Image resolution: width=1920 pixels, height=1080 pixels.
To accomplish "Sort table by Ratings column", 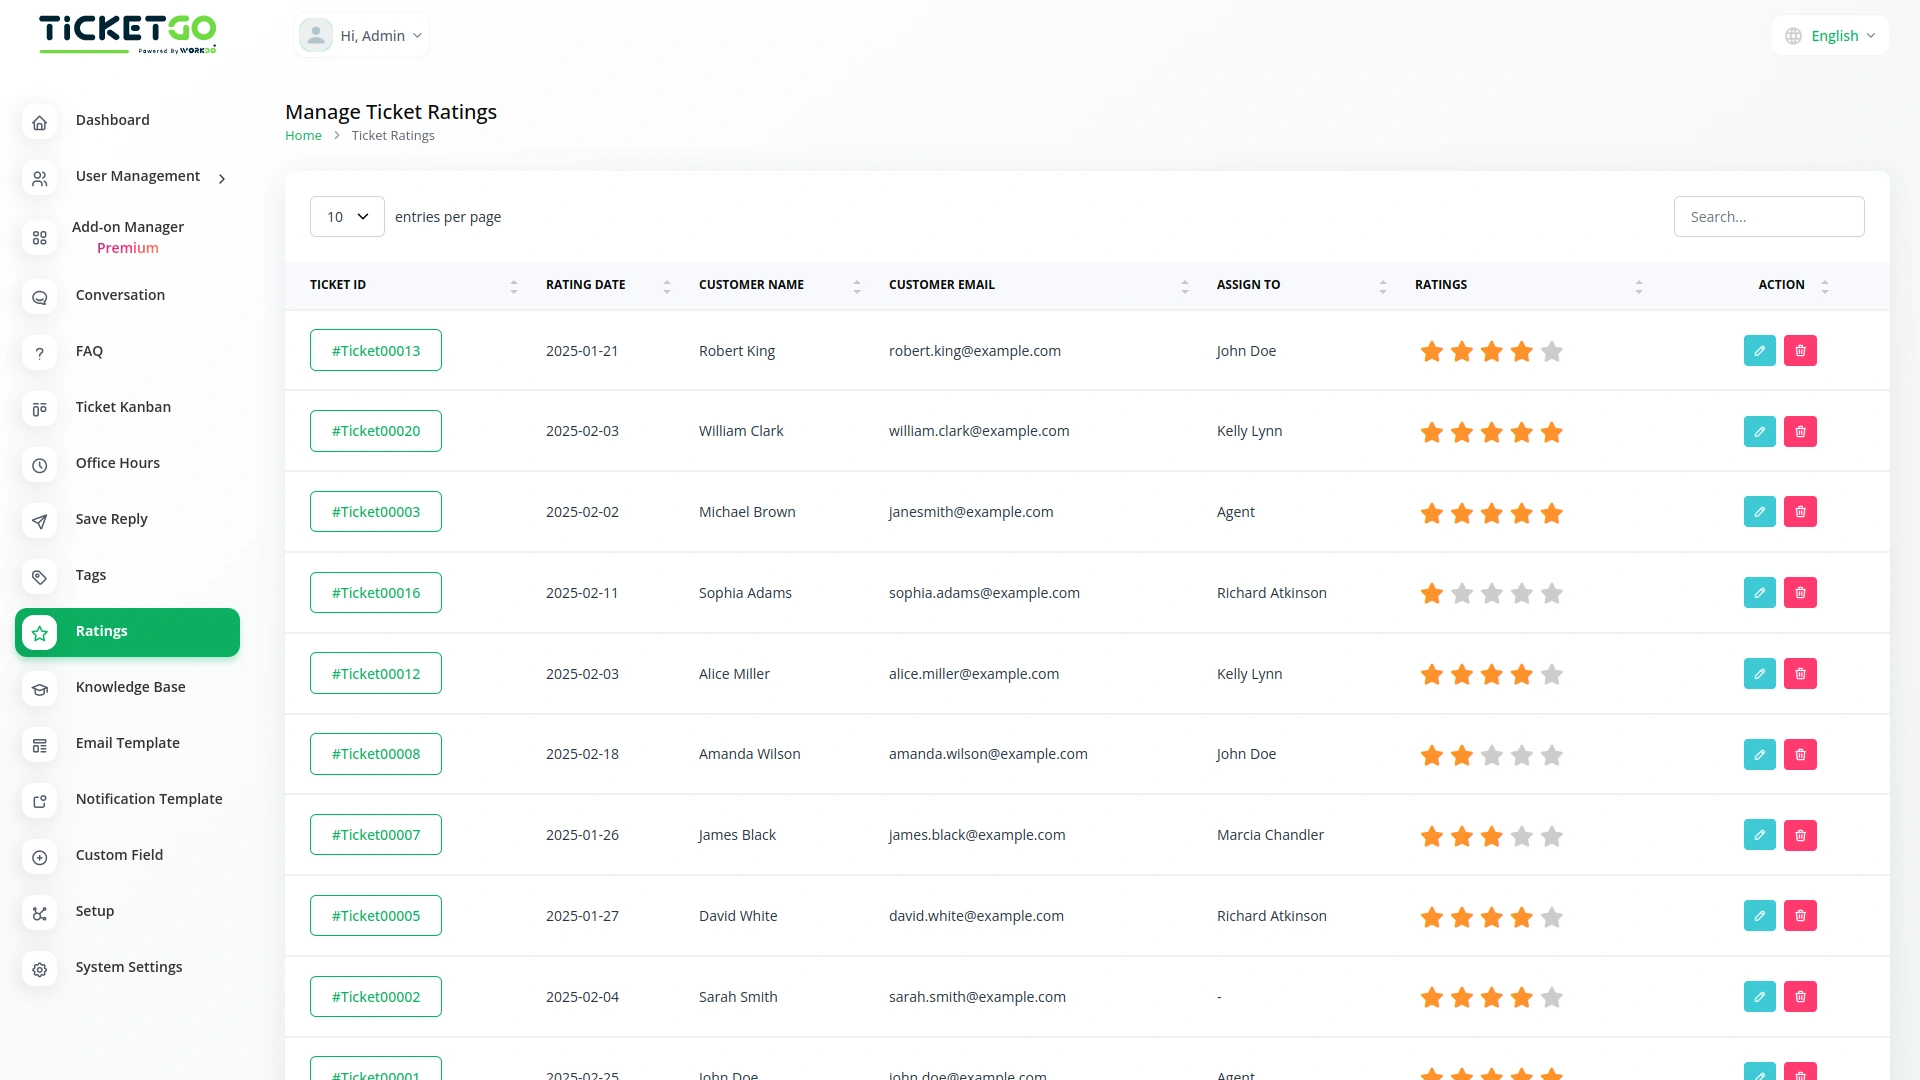I will (1638, 286).
